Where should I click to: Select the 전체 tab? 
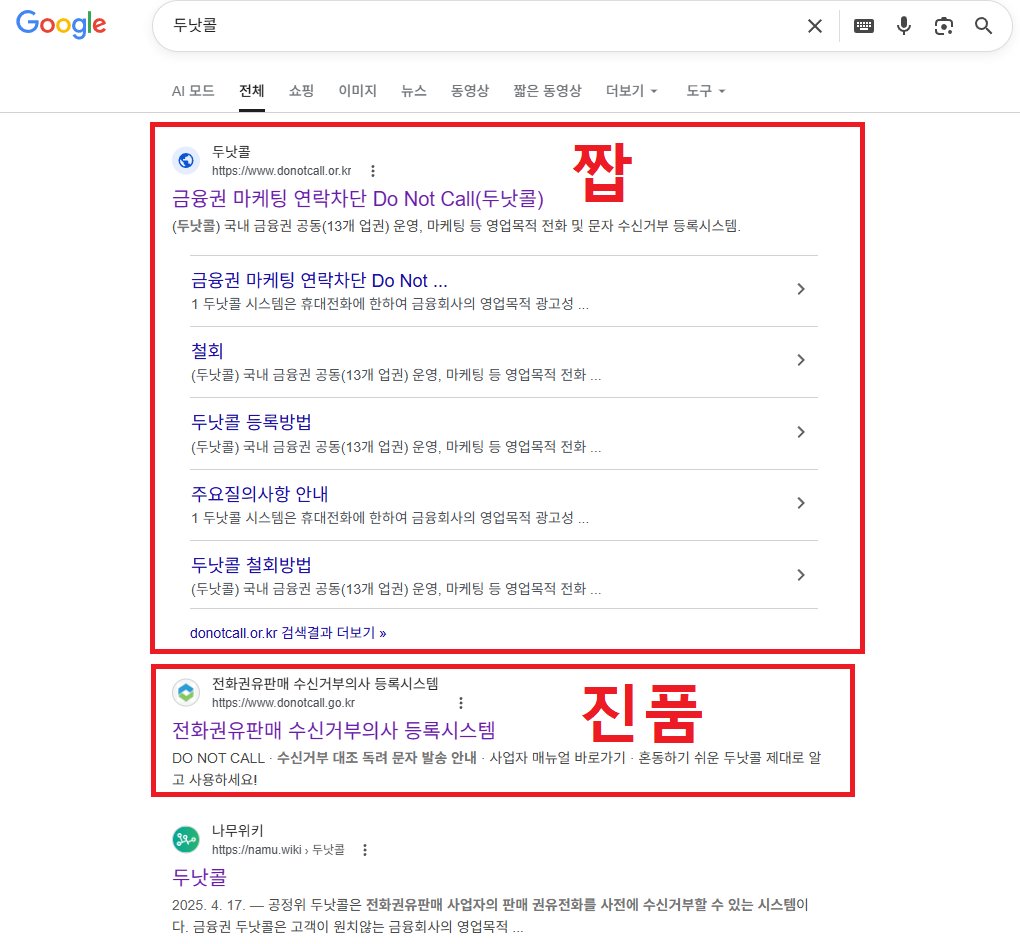pos(252,91)
